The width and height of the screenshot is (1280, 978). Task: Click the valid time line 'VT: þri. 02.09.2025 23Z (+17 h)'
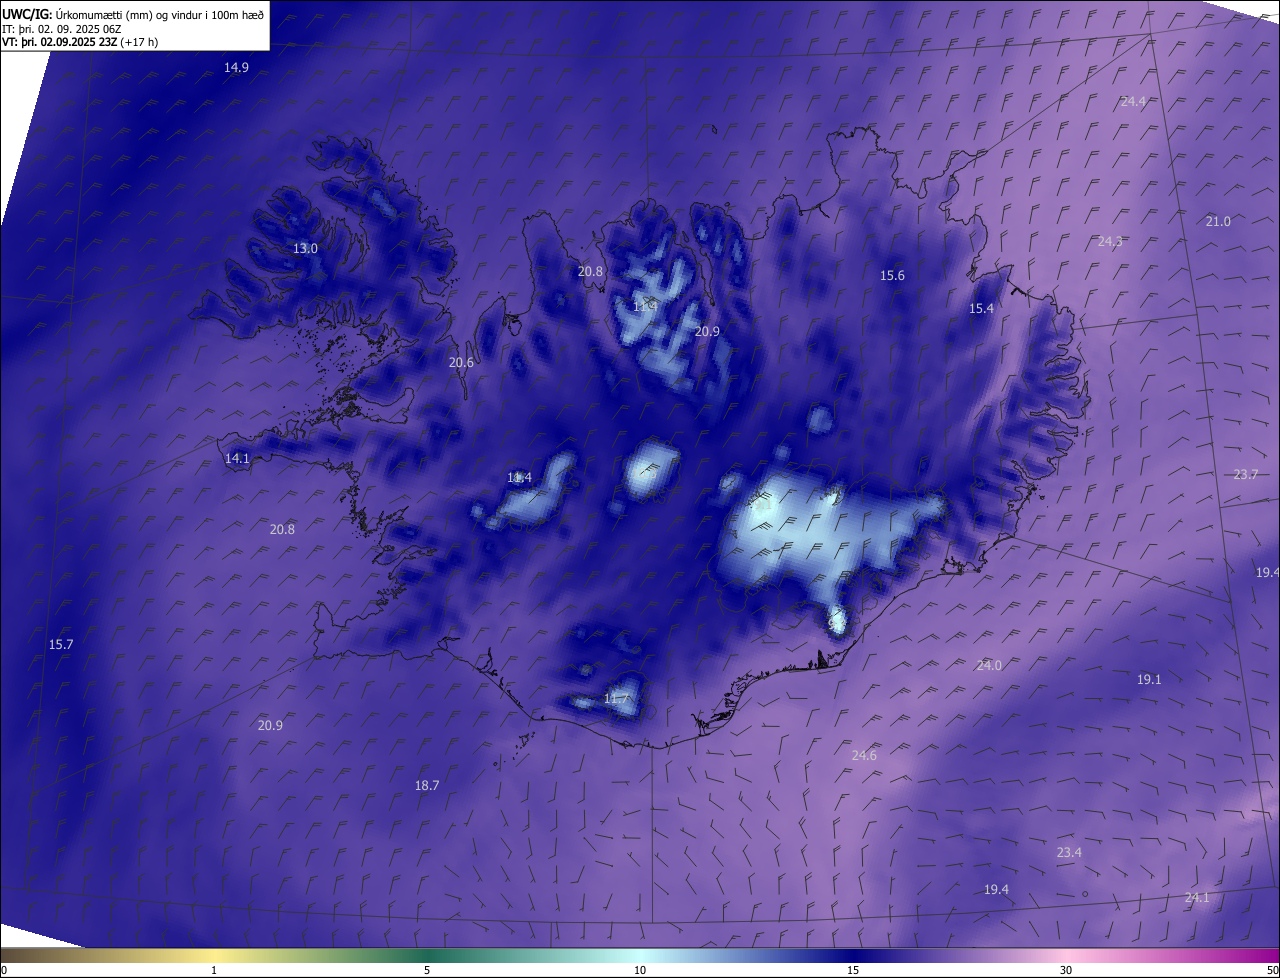click(80, 42)
